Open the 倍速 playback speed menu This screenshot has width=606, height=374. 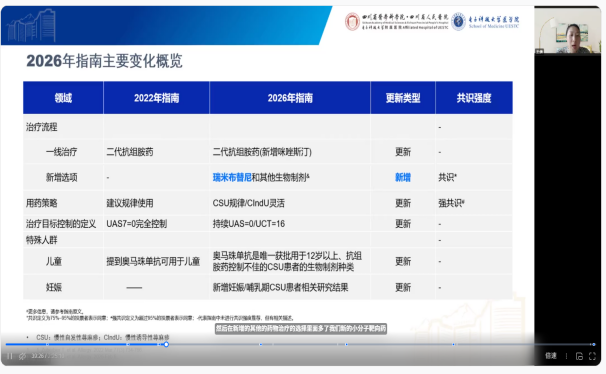point(551,356)
